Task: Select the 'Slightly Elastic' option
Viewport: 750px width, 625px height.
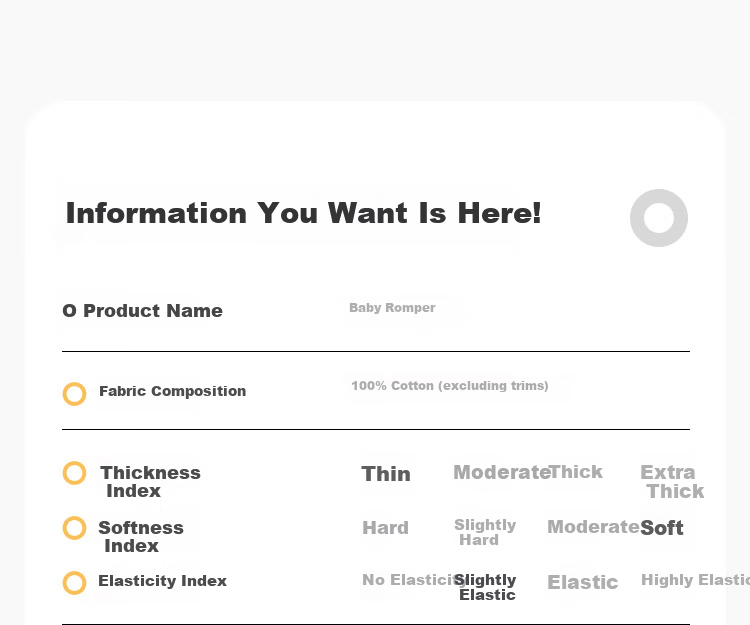Action: tap(485, 587)
